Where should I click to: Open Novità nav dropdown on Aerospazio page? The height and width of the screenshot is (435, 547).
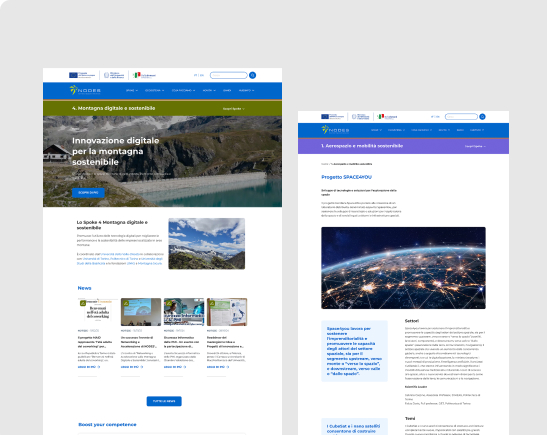click(444, 130)
